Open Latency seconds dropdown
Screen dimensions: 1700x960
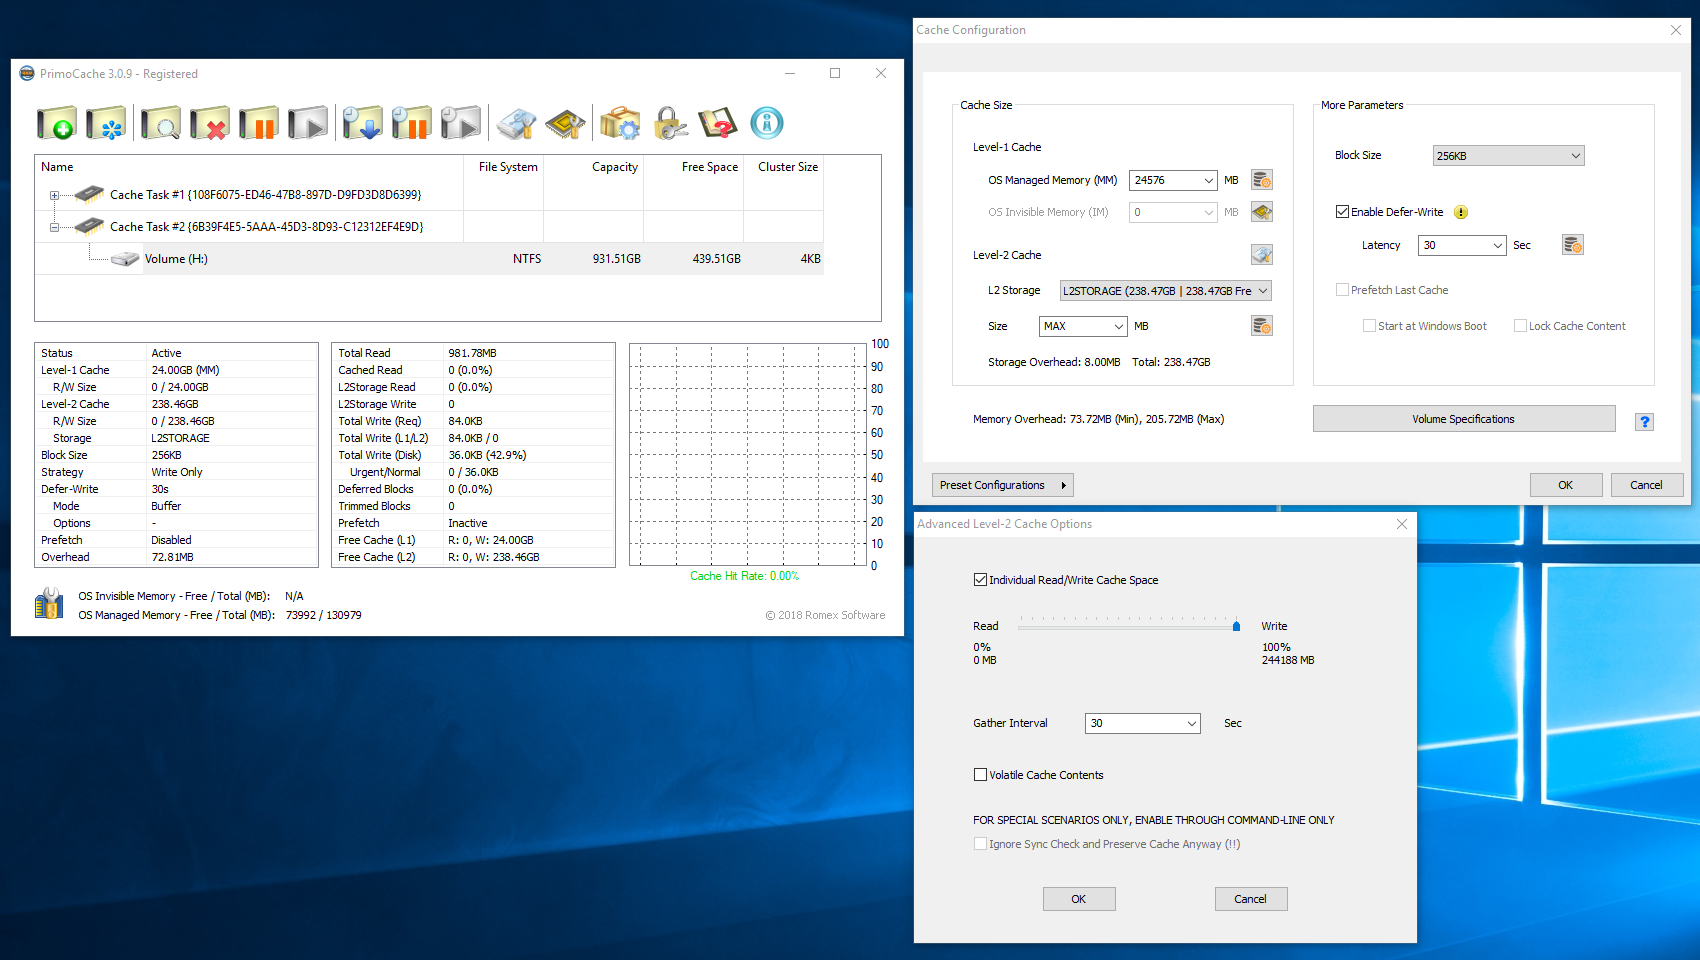(x=1497, y=246)
